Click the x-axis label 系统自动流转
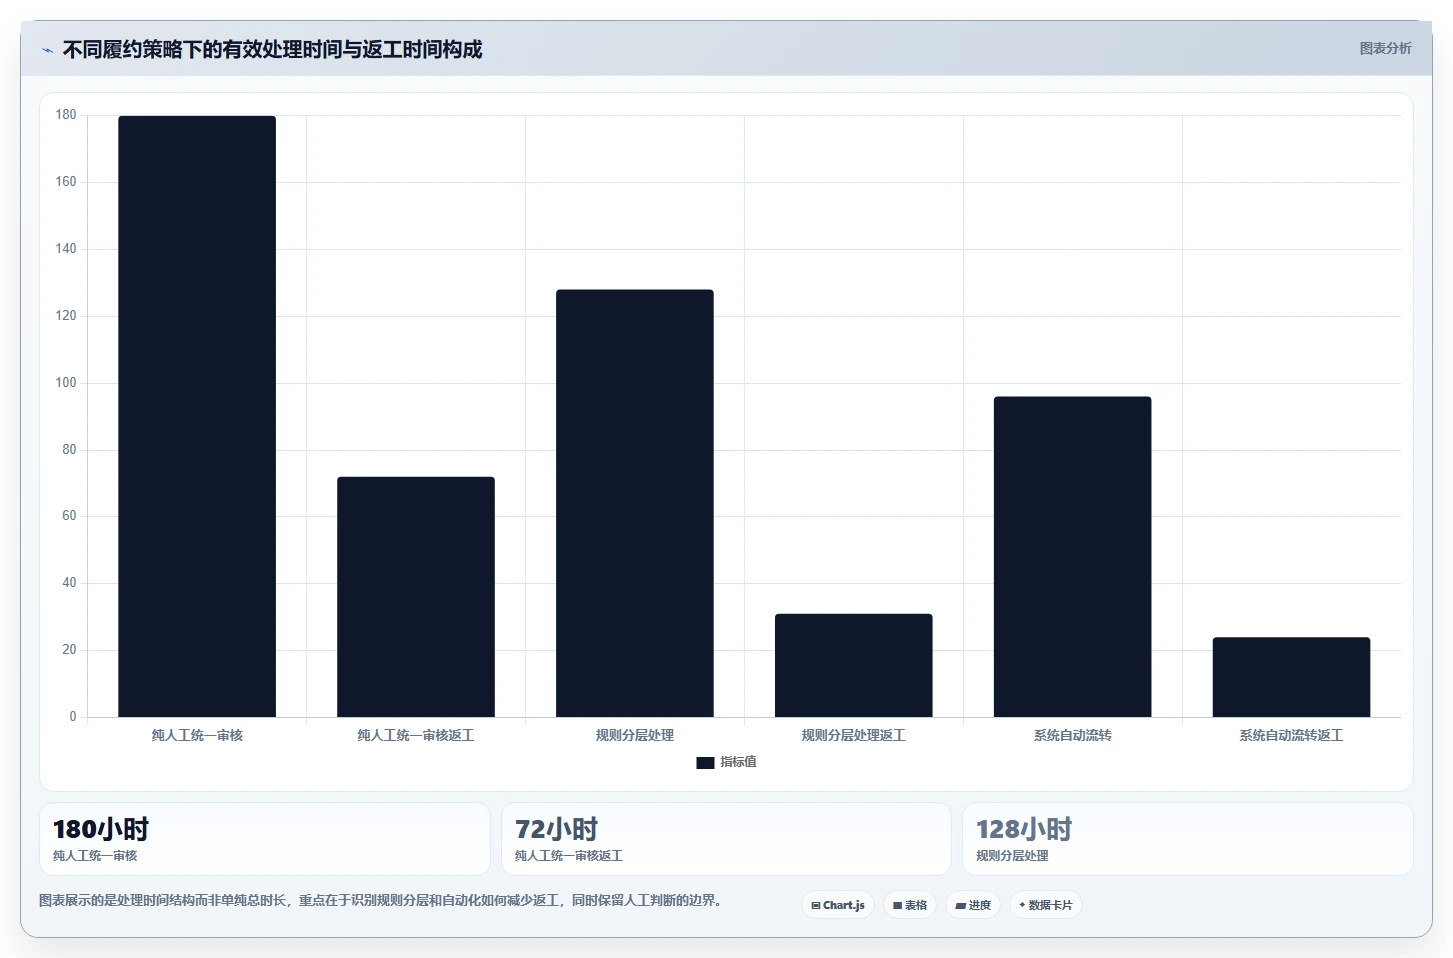1453x958 pixels. click(1073, 735)
